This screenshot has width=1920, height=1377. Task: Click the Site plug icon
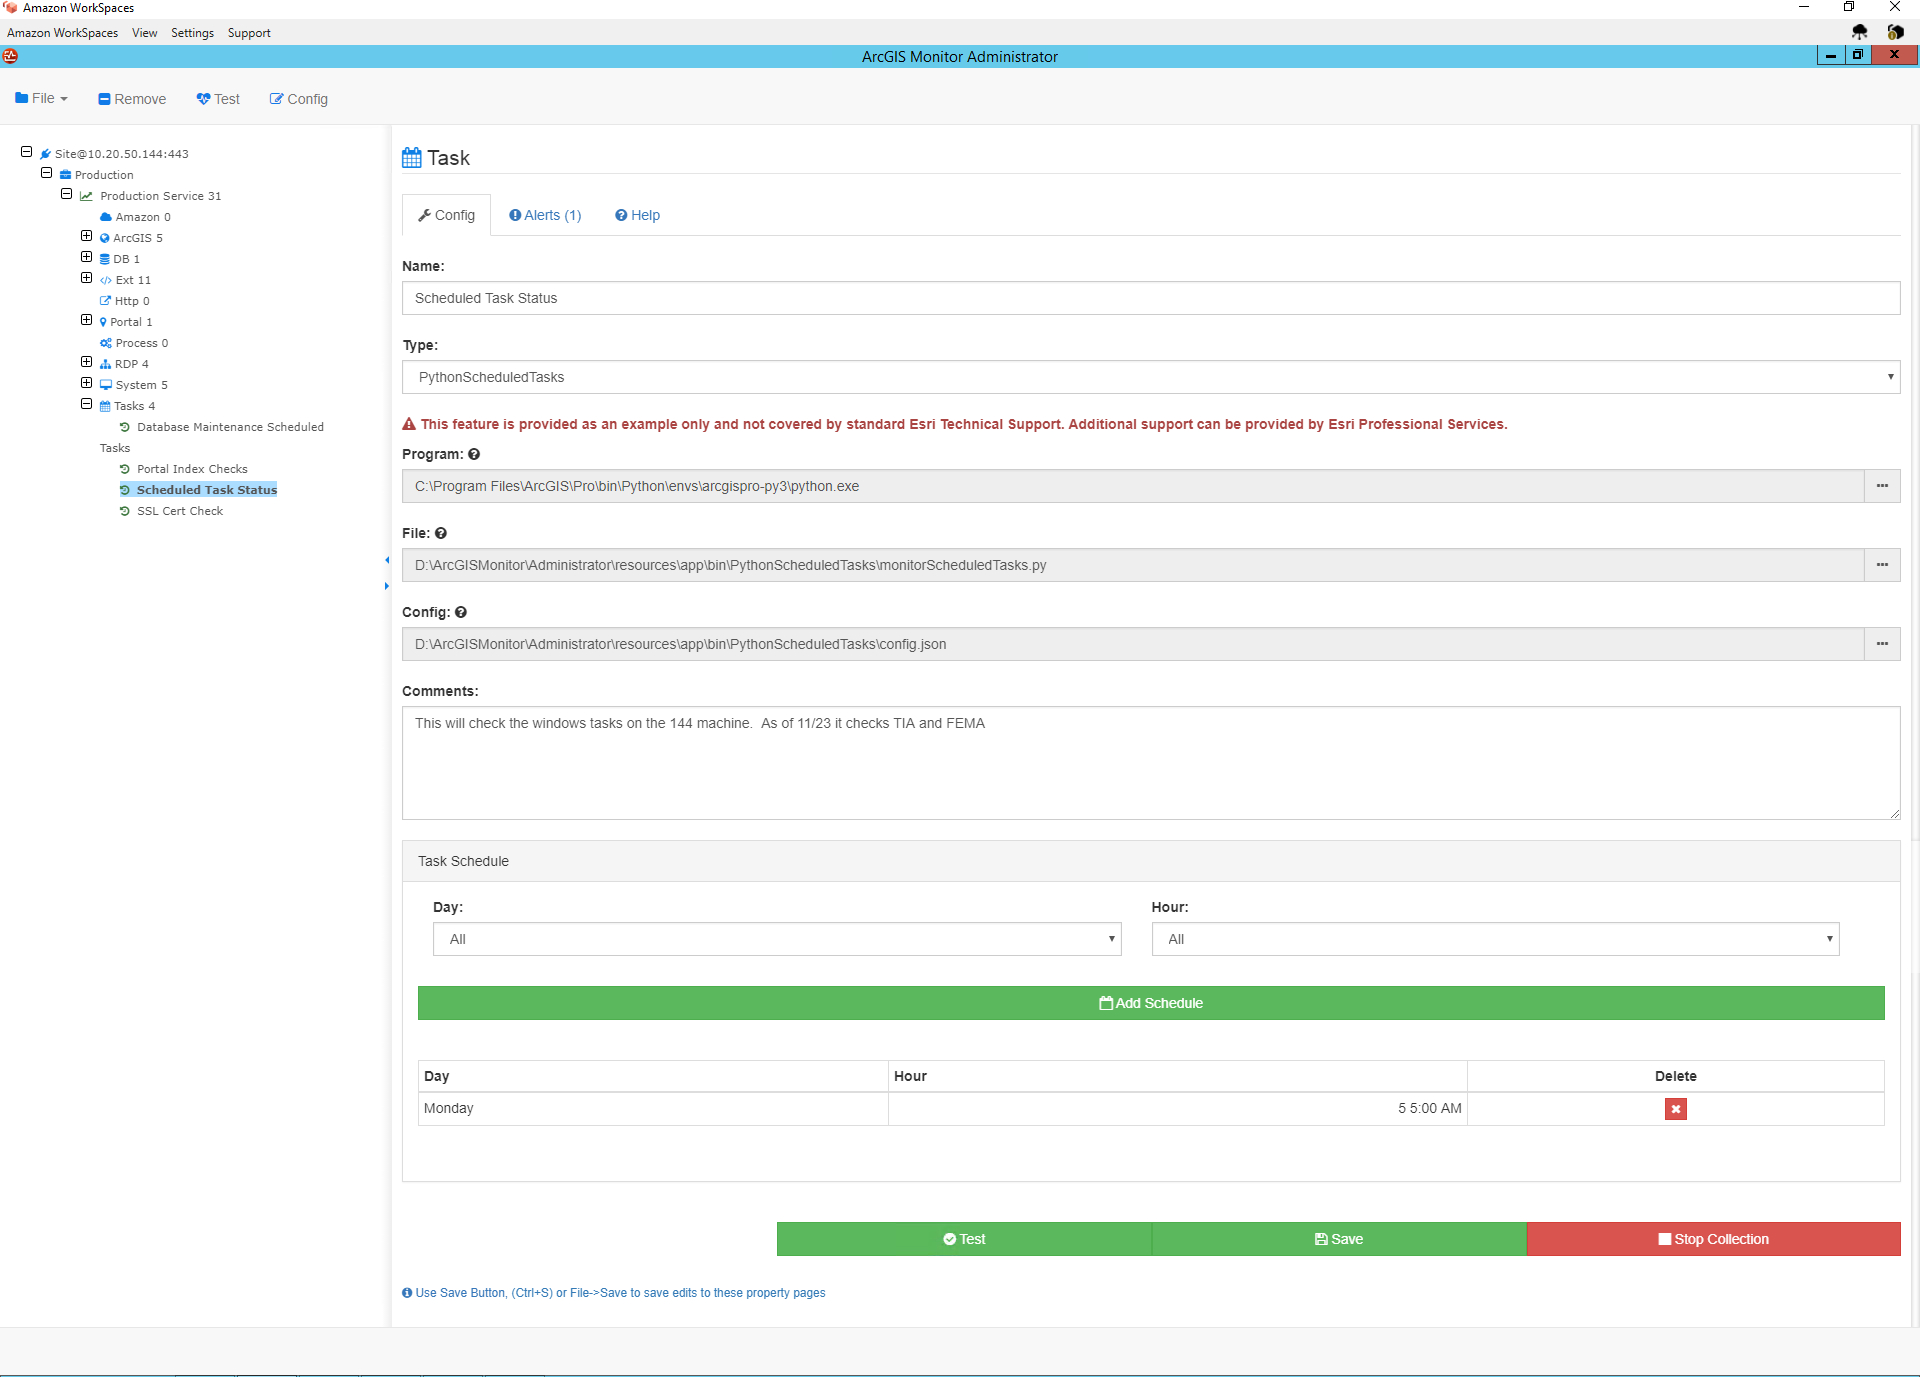pyautogui.click(x=45, y=154)
